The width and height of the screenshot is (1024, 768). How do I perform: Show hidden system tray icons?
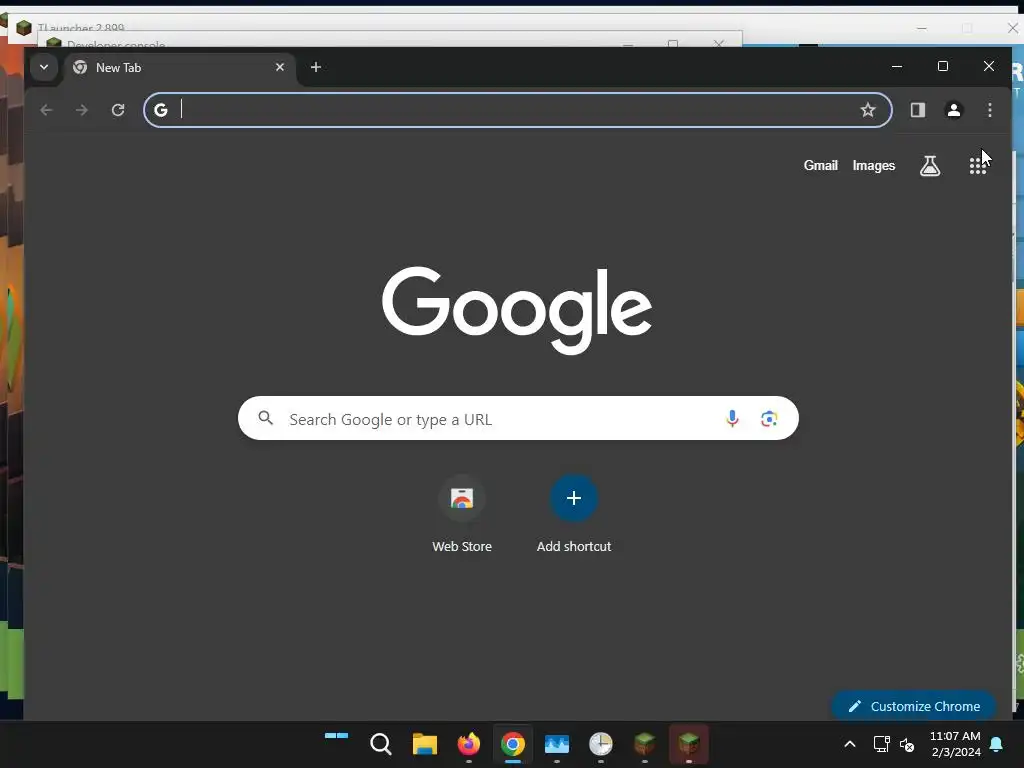[850, 744]
